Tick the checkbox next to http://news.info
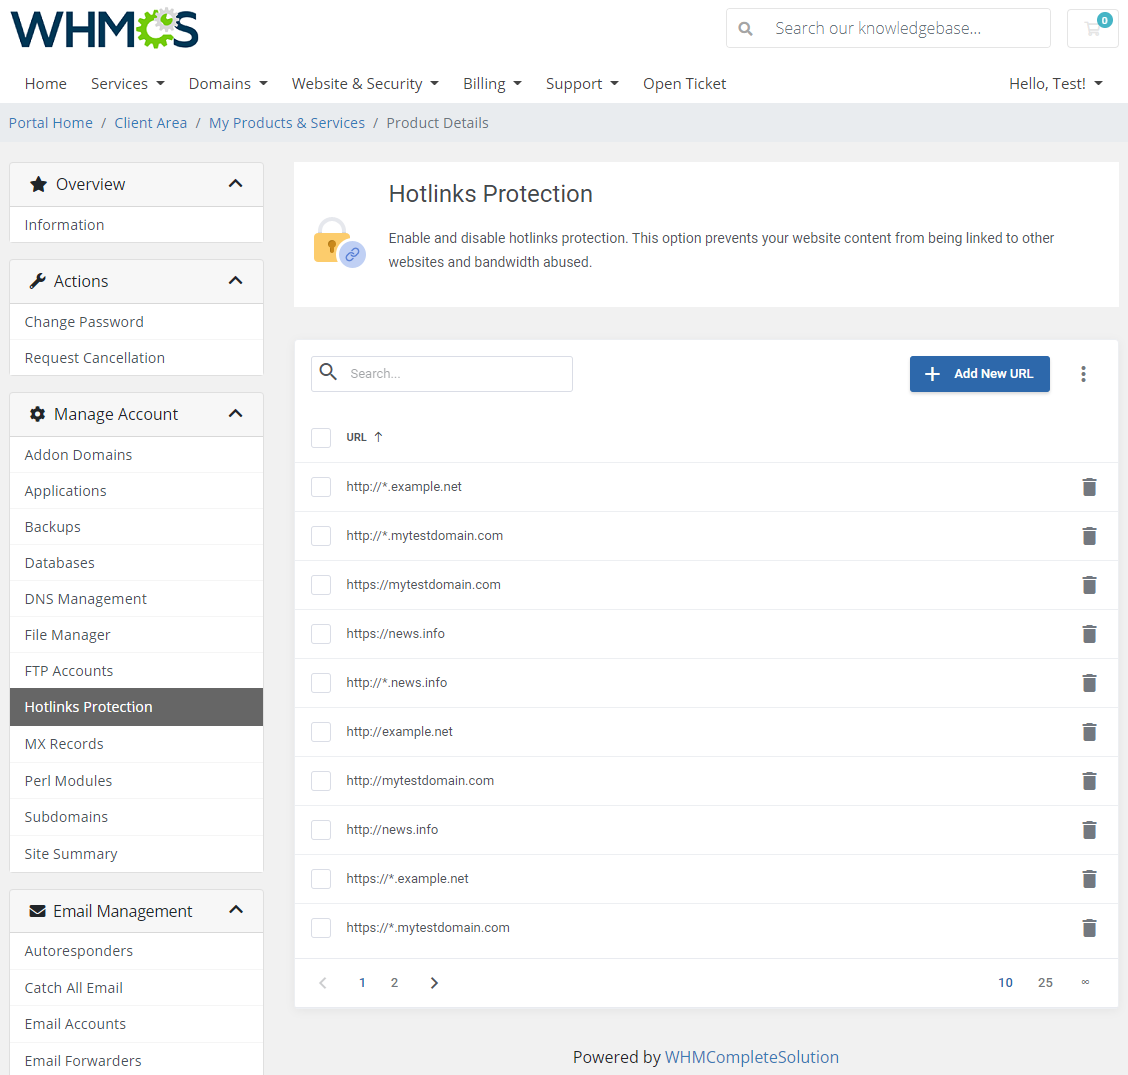This screenshot has height=1075, width=1128. click(321, 829)
